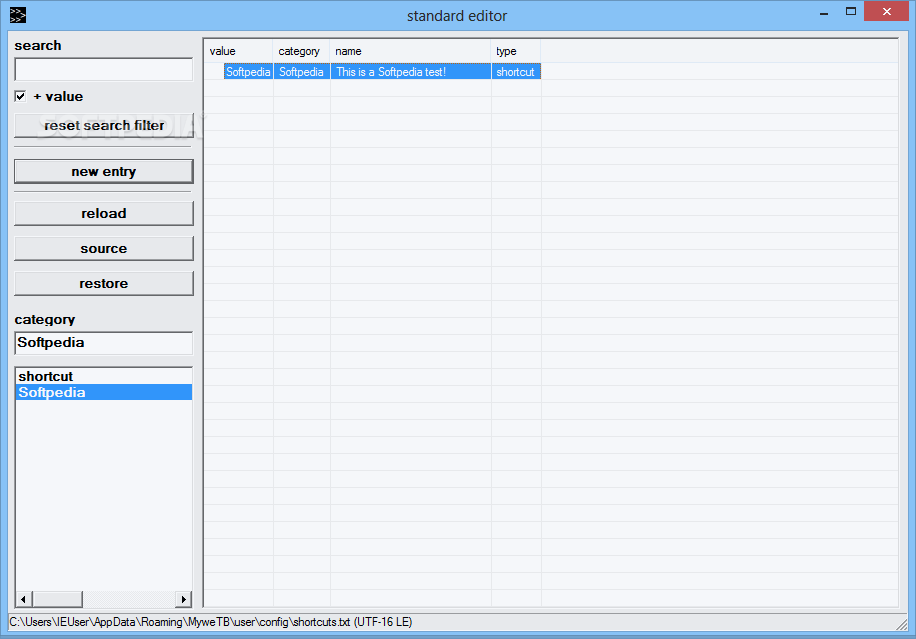Select the Softpedia cell in value column

coord(248,72)
